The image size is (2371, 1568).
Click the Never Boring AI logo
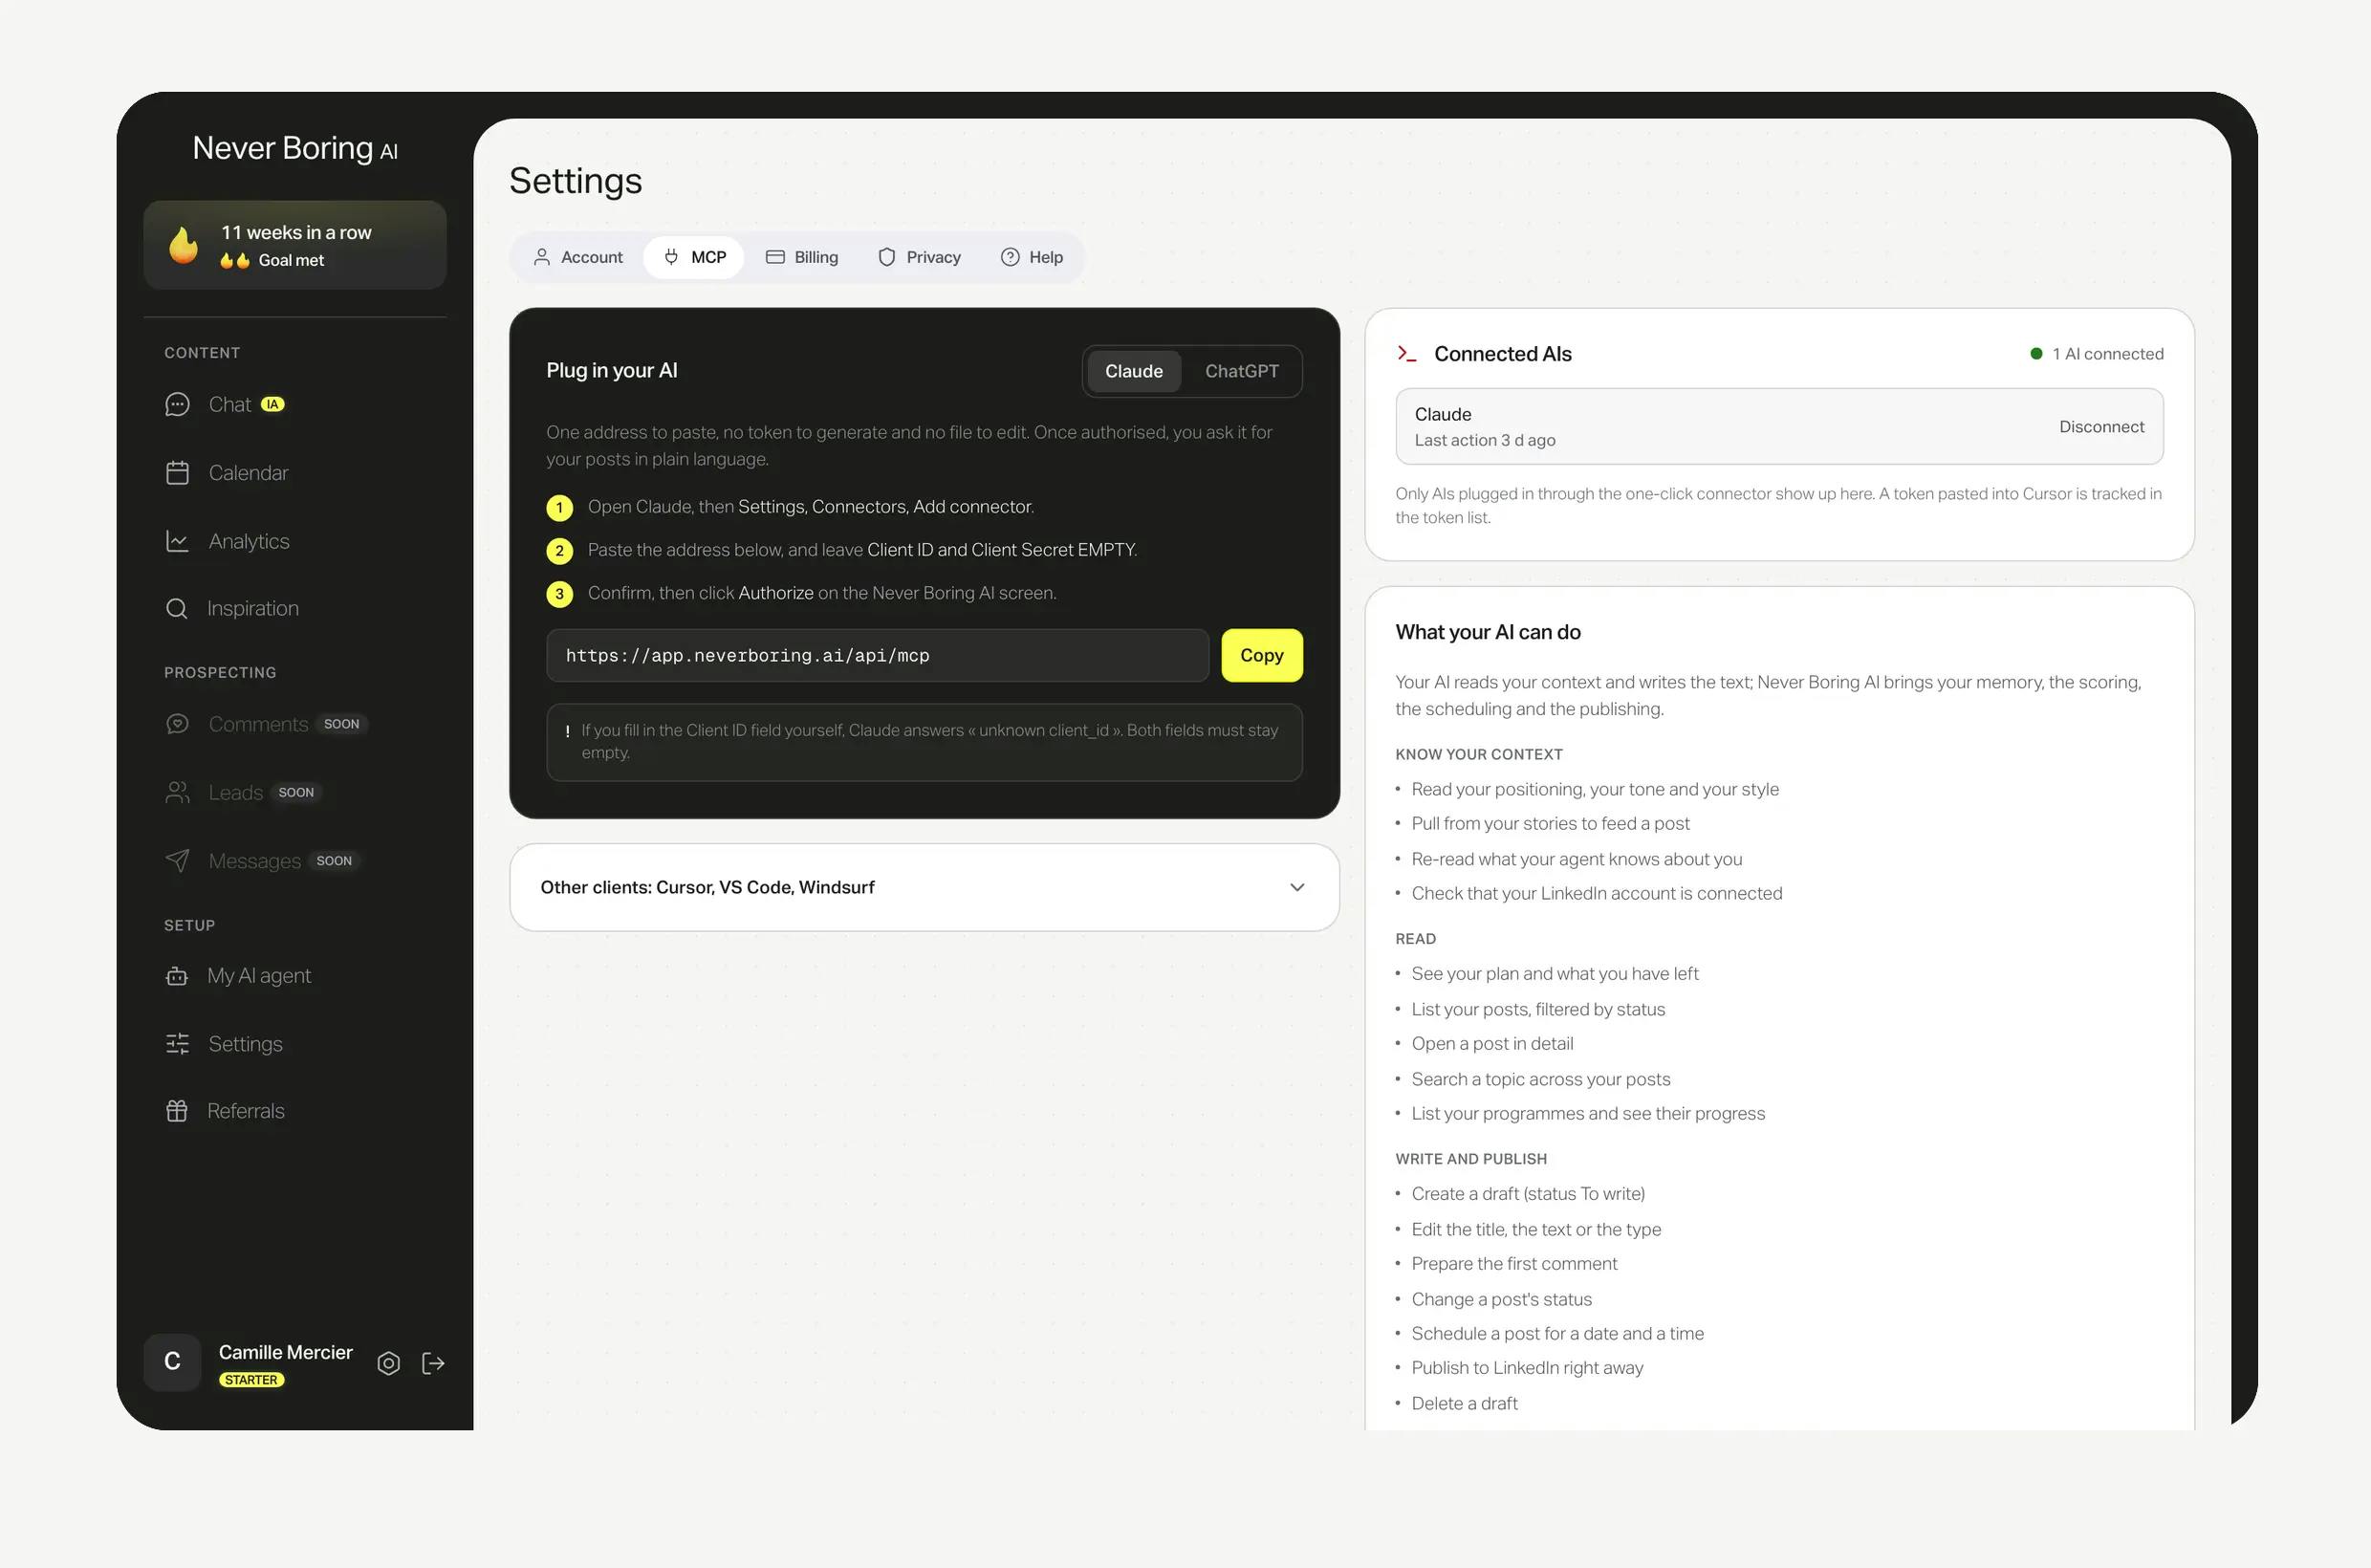295,148
